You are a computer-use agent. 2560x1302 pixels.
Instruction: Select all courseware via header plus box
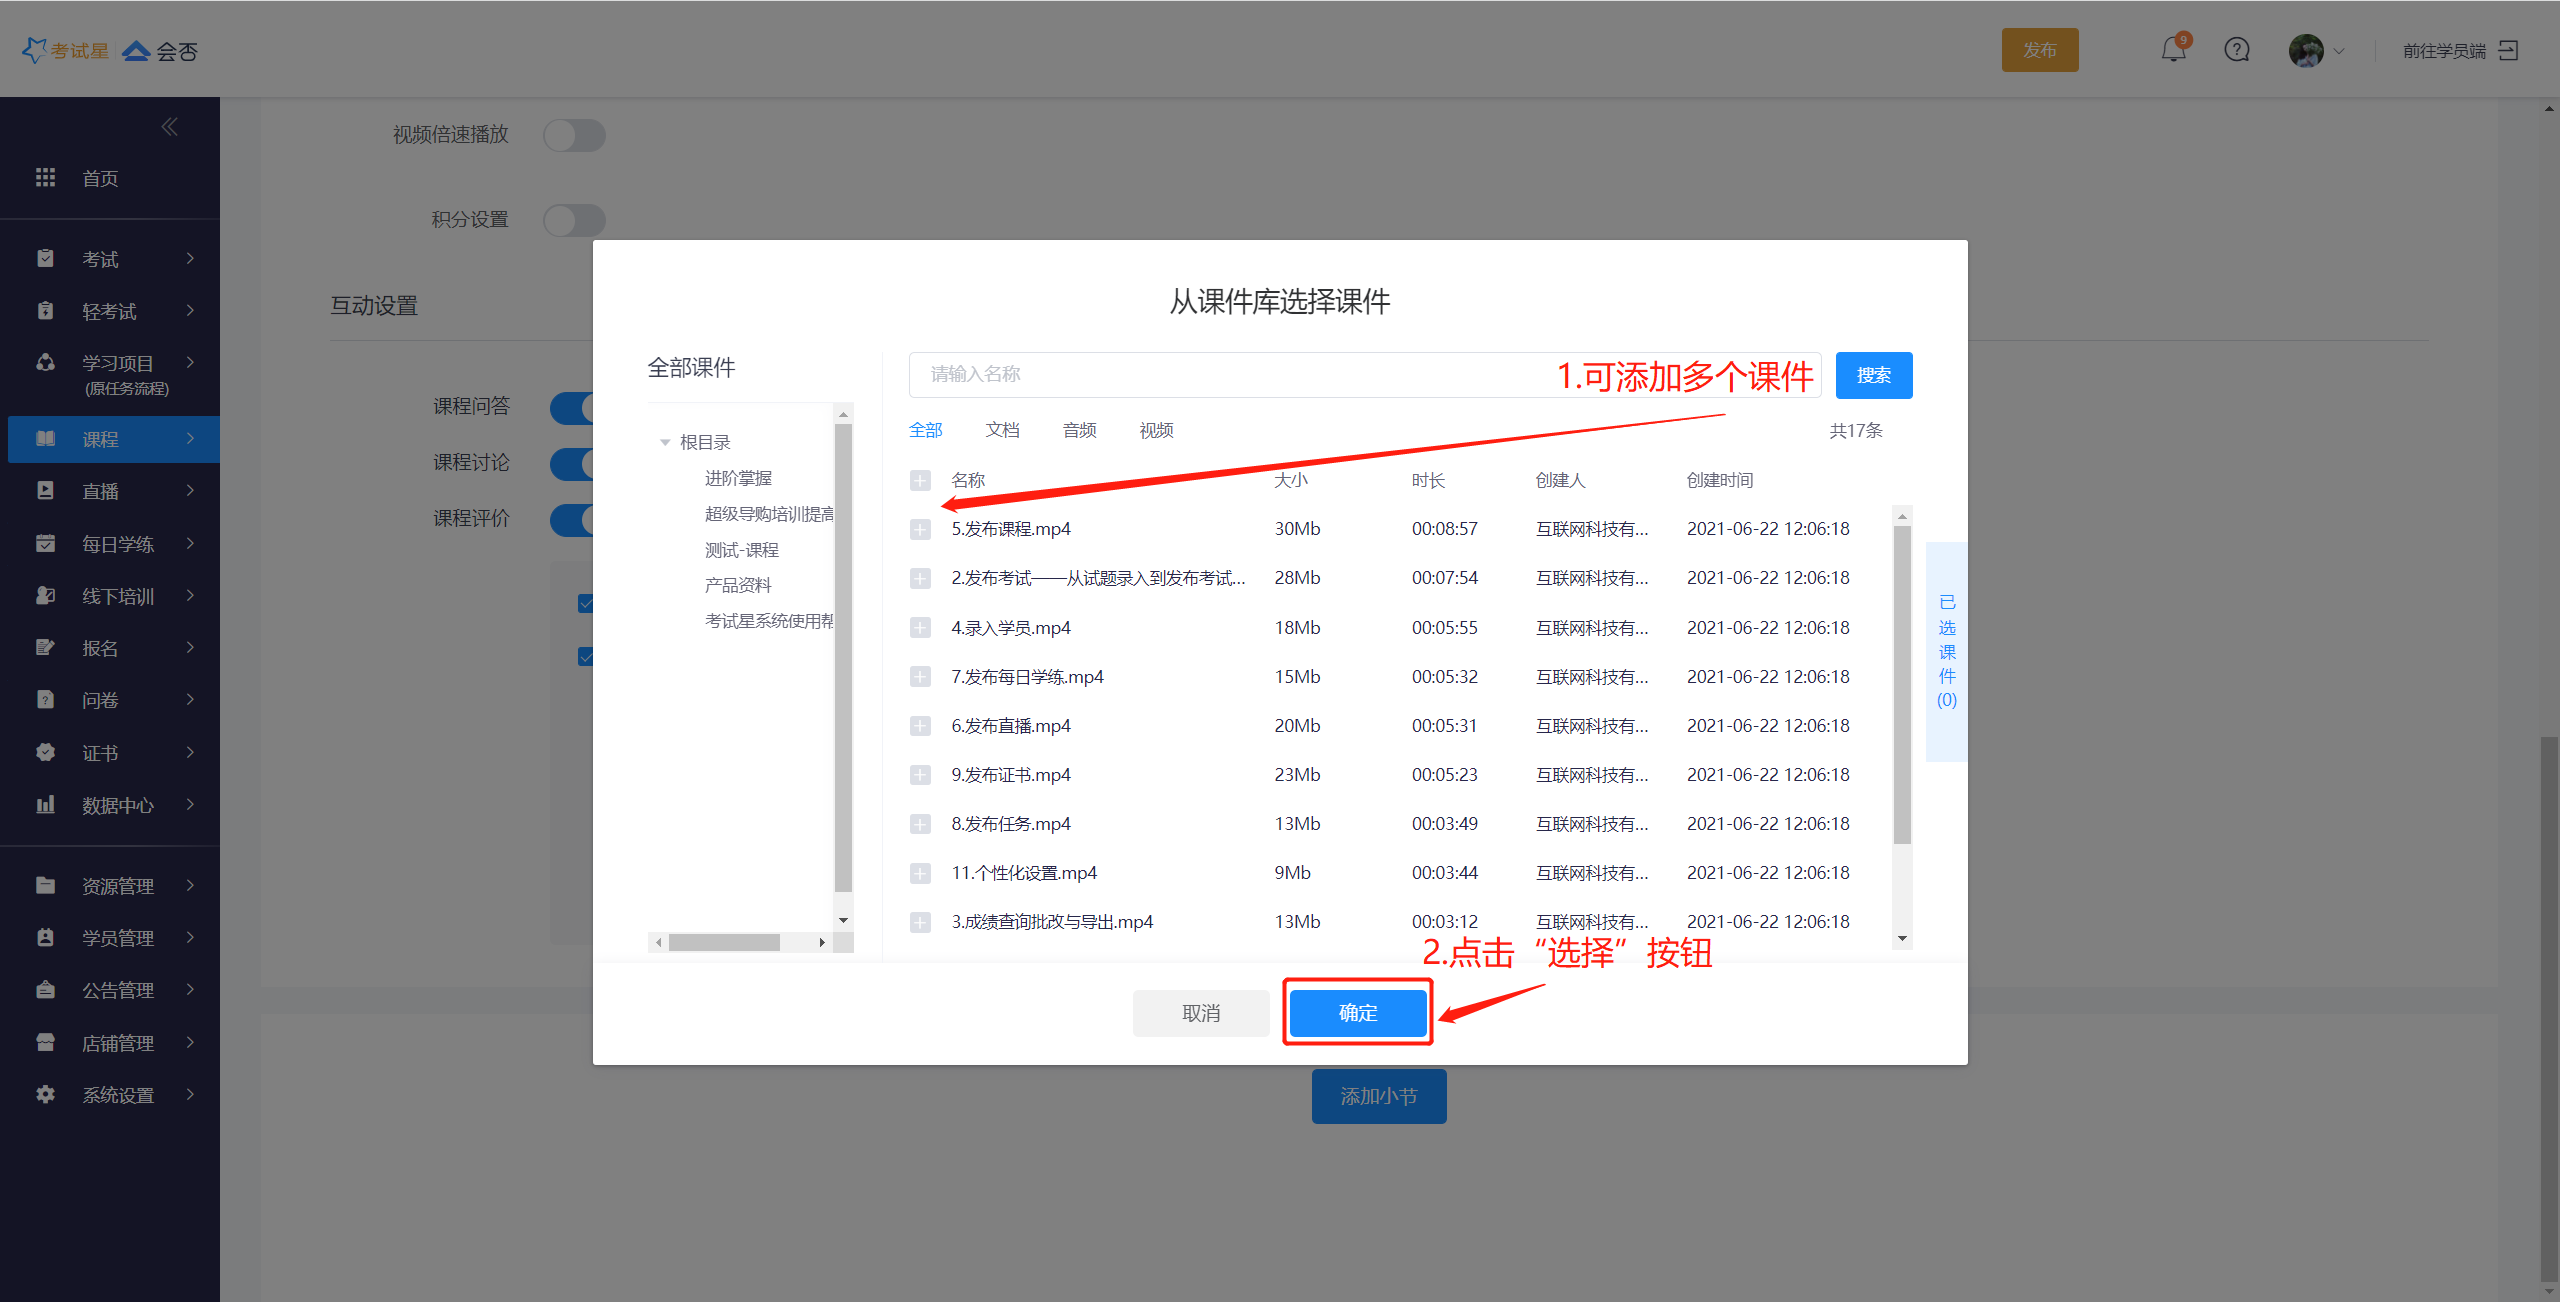920,481
